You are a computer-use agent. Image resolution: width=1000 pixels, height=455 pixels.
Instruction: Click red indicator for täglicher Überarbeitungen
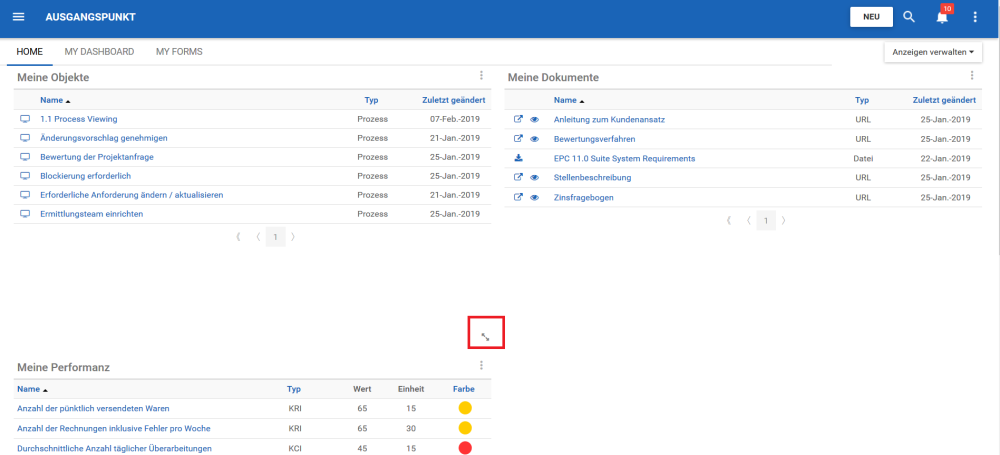465,448
